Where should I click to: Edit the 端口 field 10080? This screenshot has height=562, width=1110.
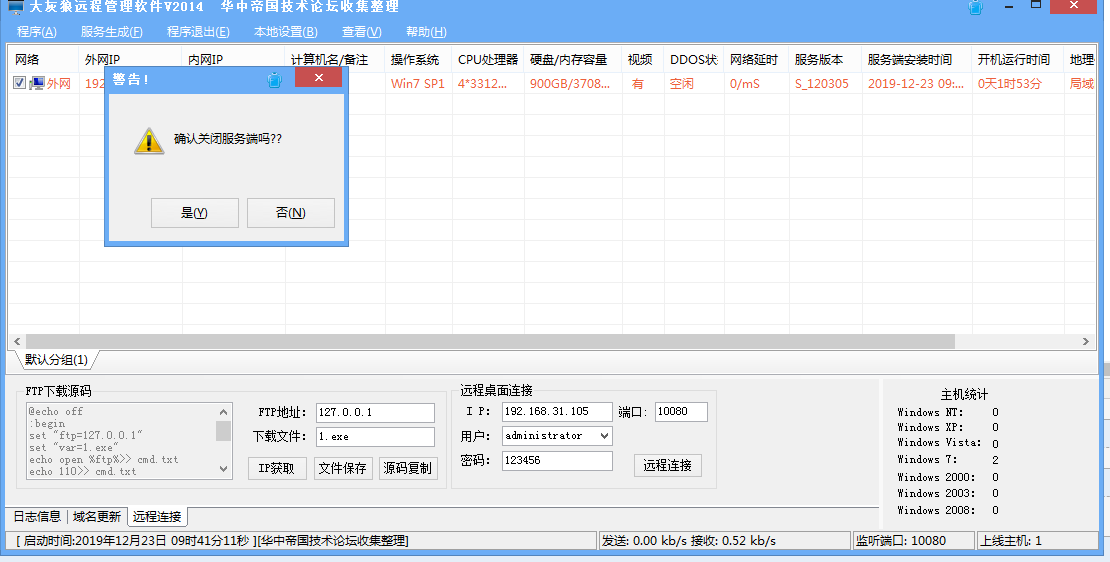681,412
